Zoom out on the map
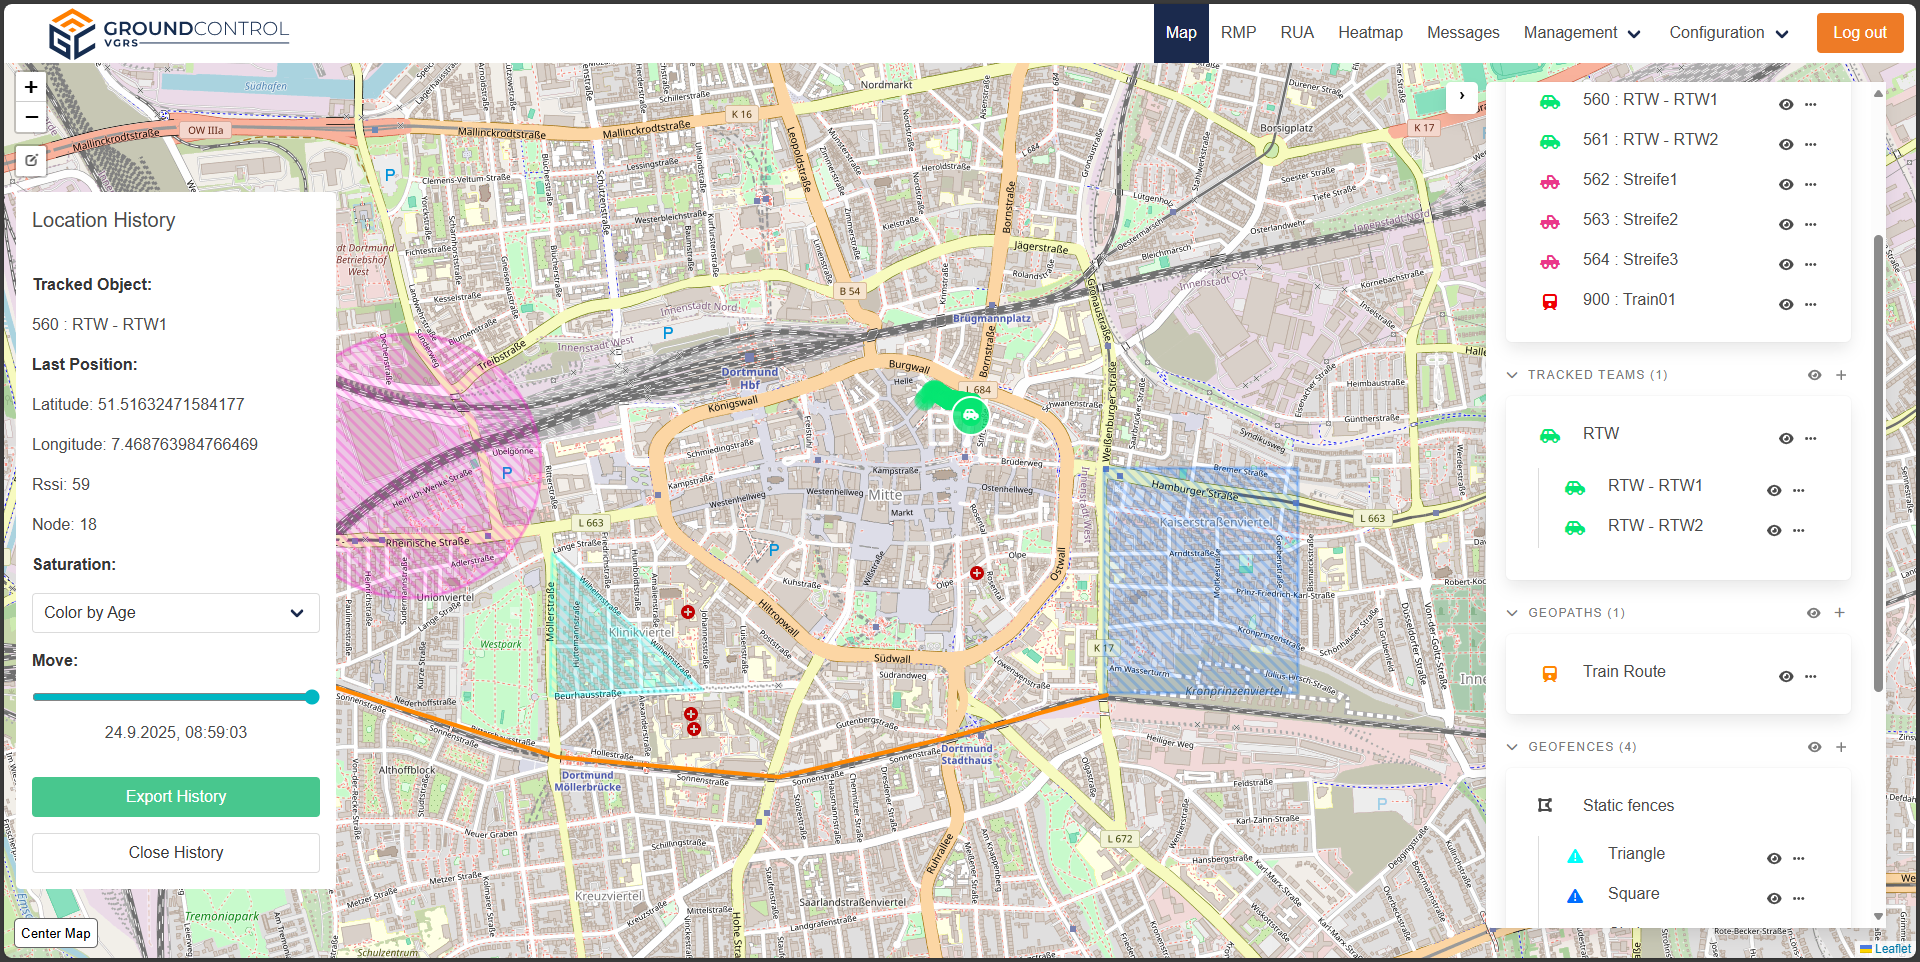1920x962 pixels. point(31,118)
